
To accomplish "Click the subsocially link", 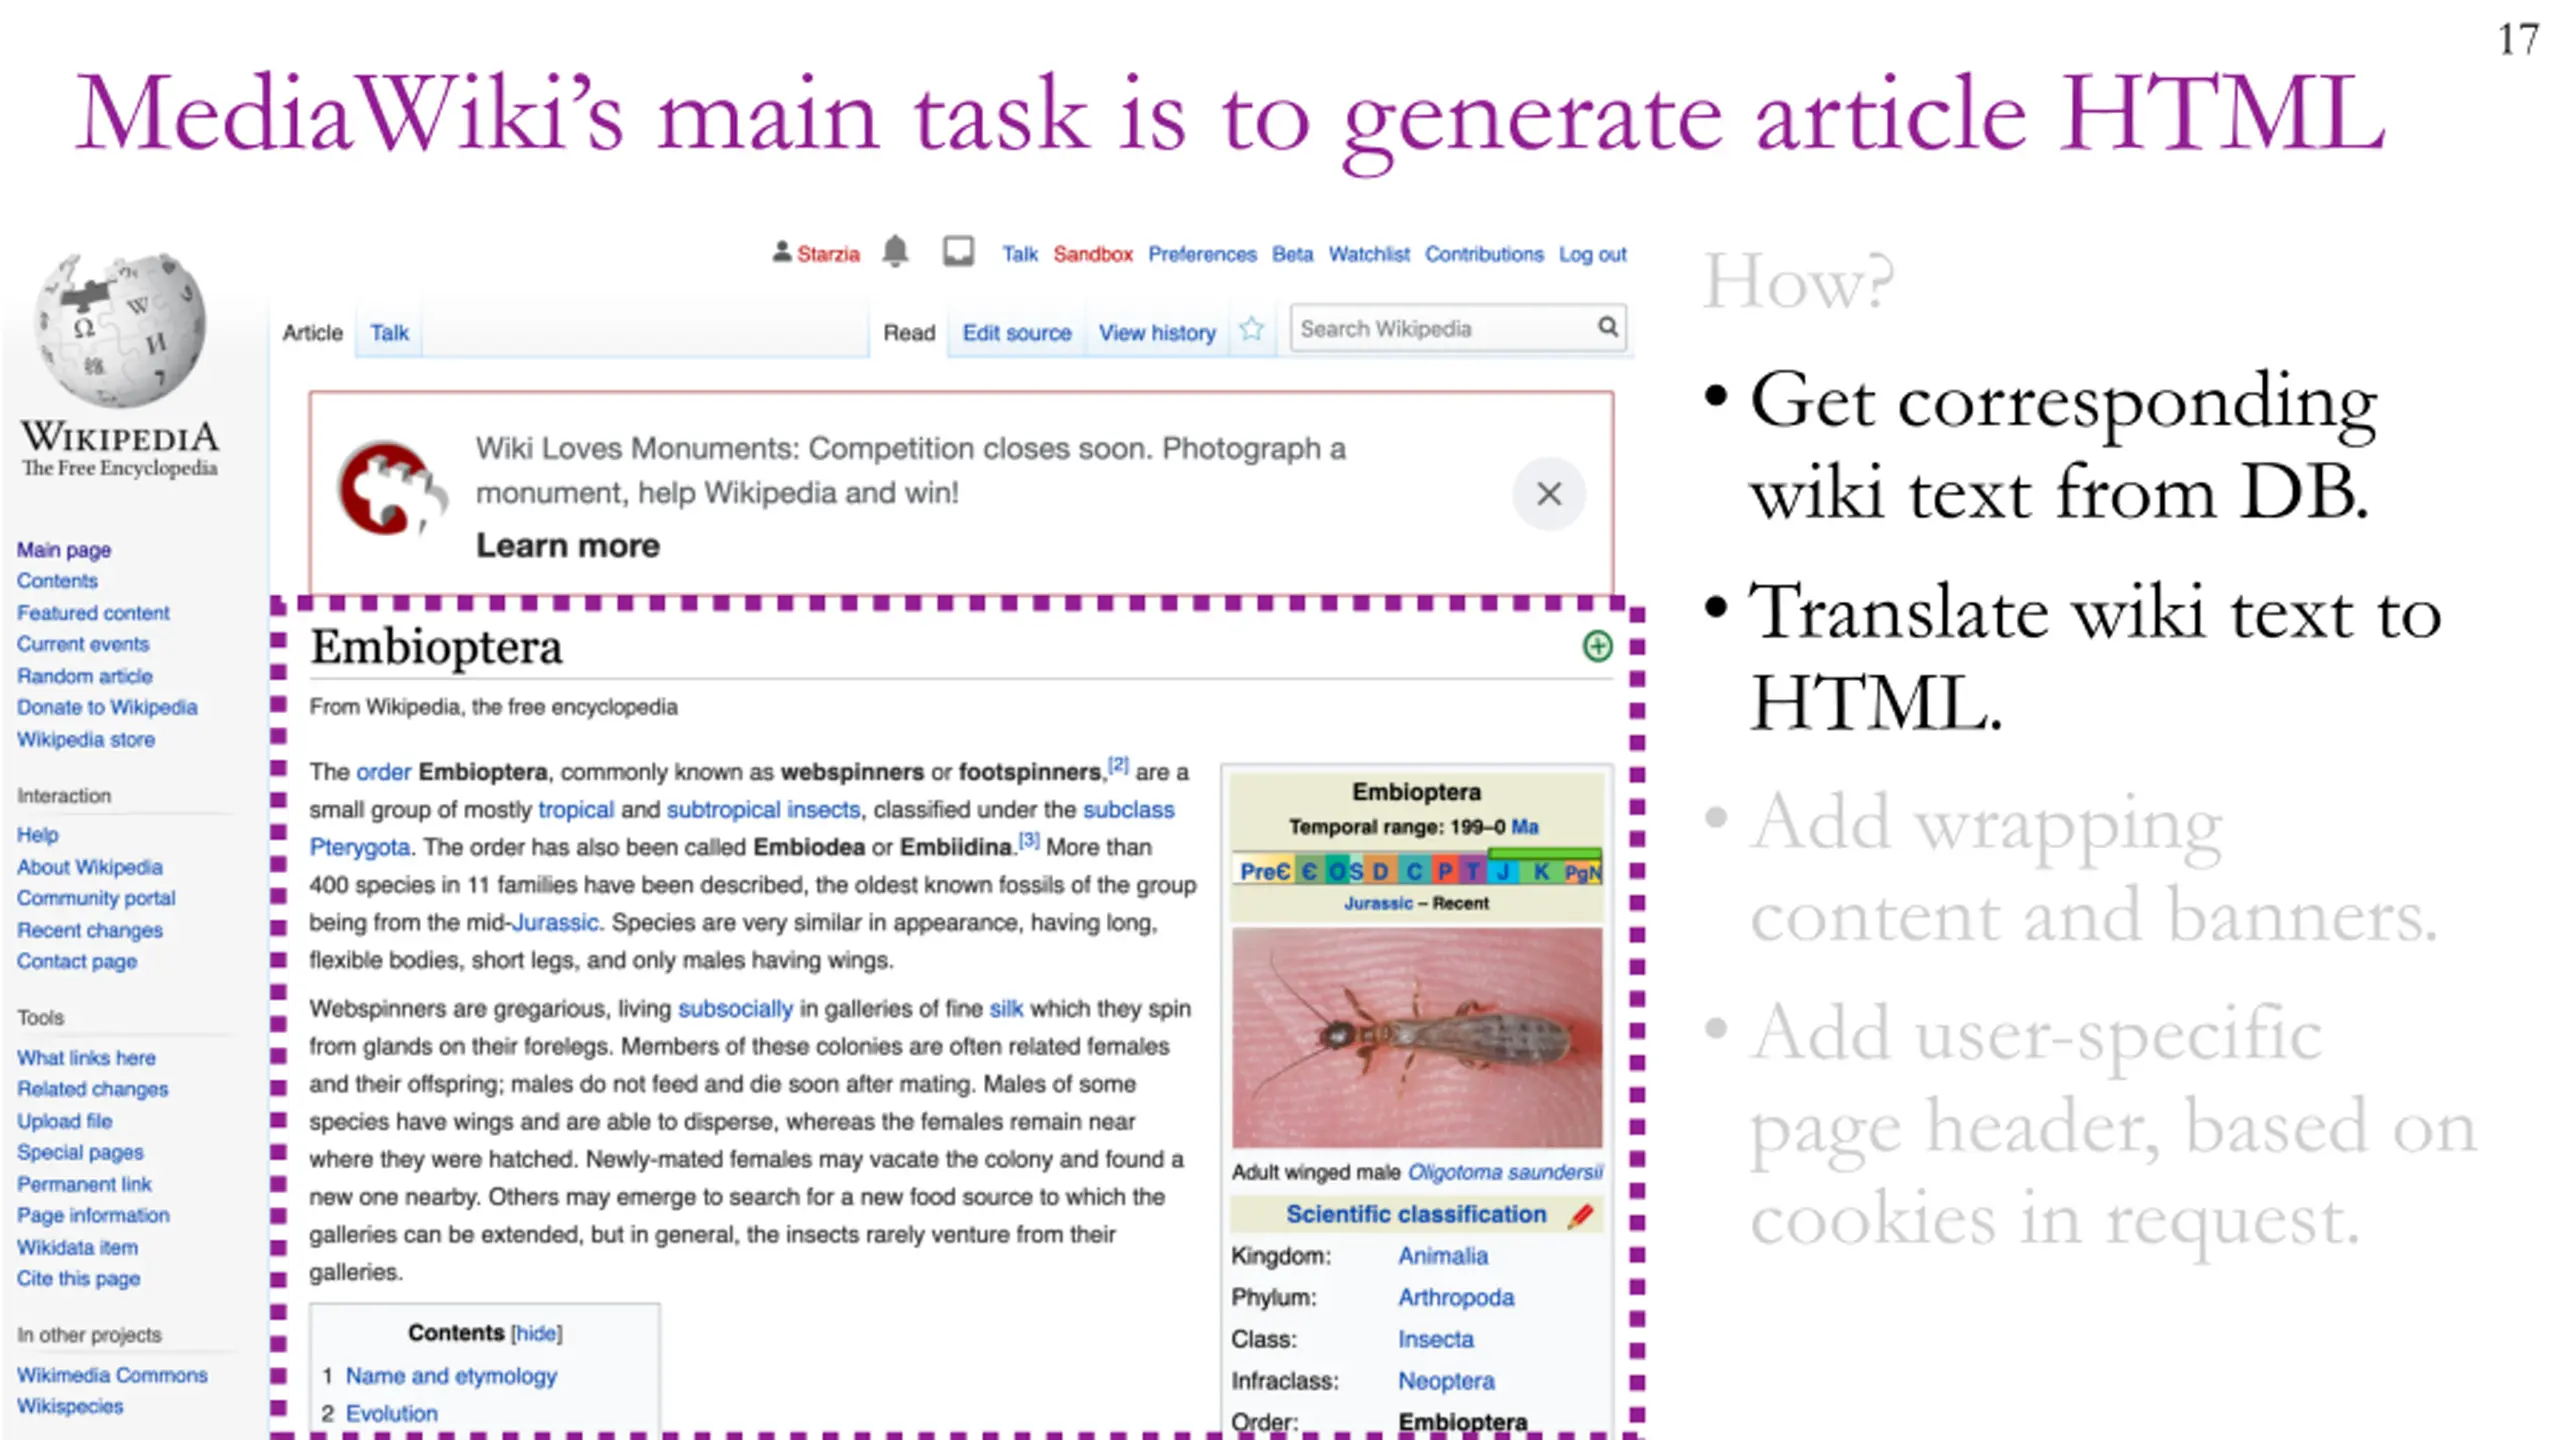I will pos(735,1009).
